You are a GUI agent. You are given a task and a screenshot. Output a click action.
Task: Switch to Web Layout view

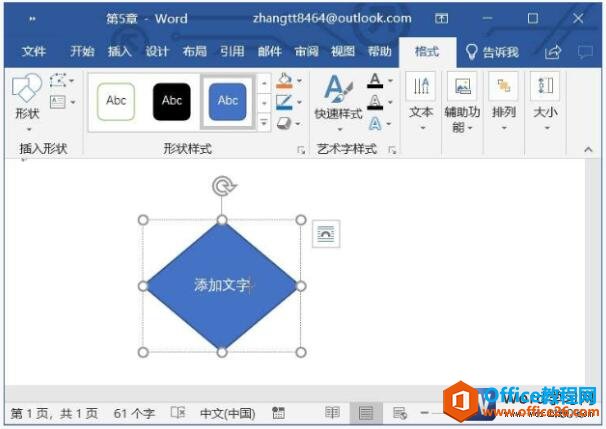click(400, 413)
